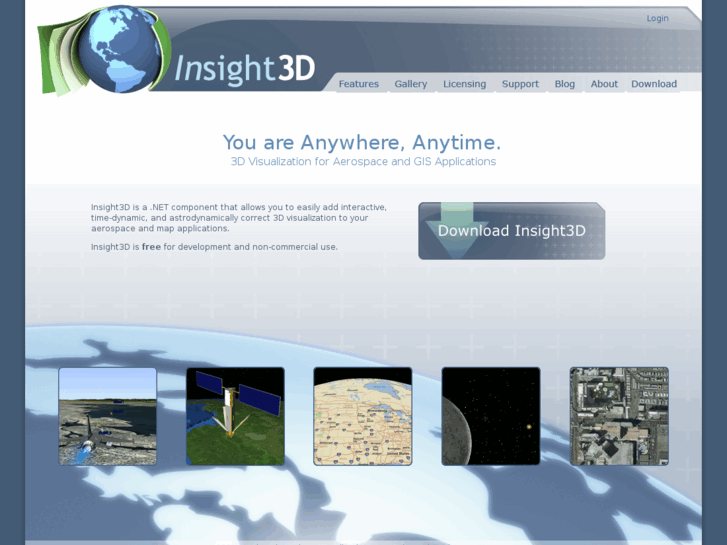Open the Login link
The height and width of the screenshot is (545, 727).
657,19
